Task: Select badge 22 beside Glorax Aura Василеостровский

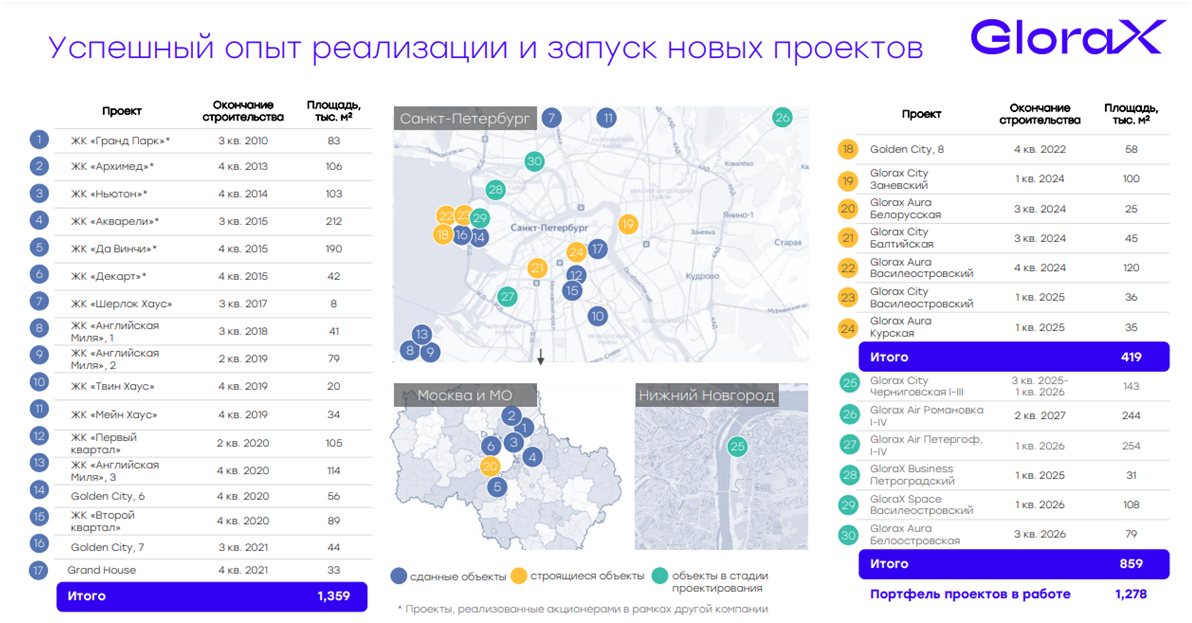Action: [848, 267]
